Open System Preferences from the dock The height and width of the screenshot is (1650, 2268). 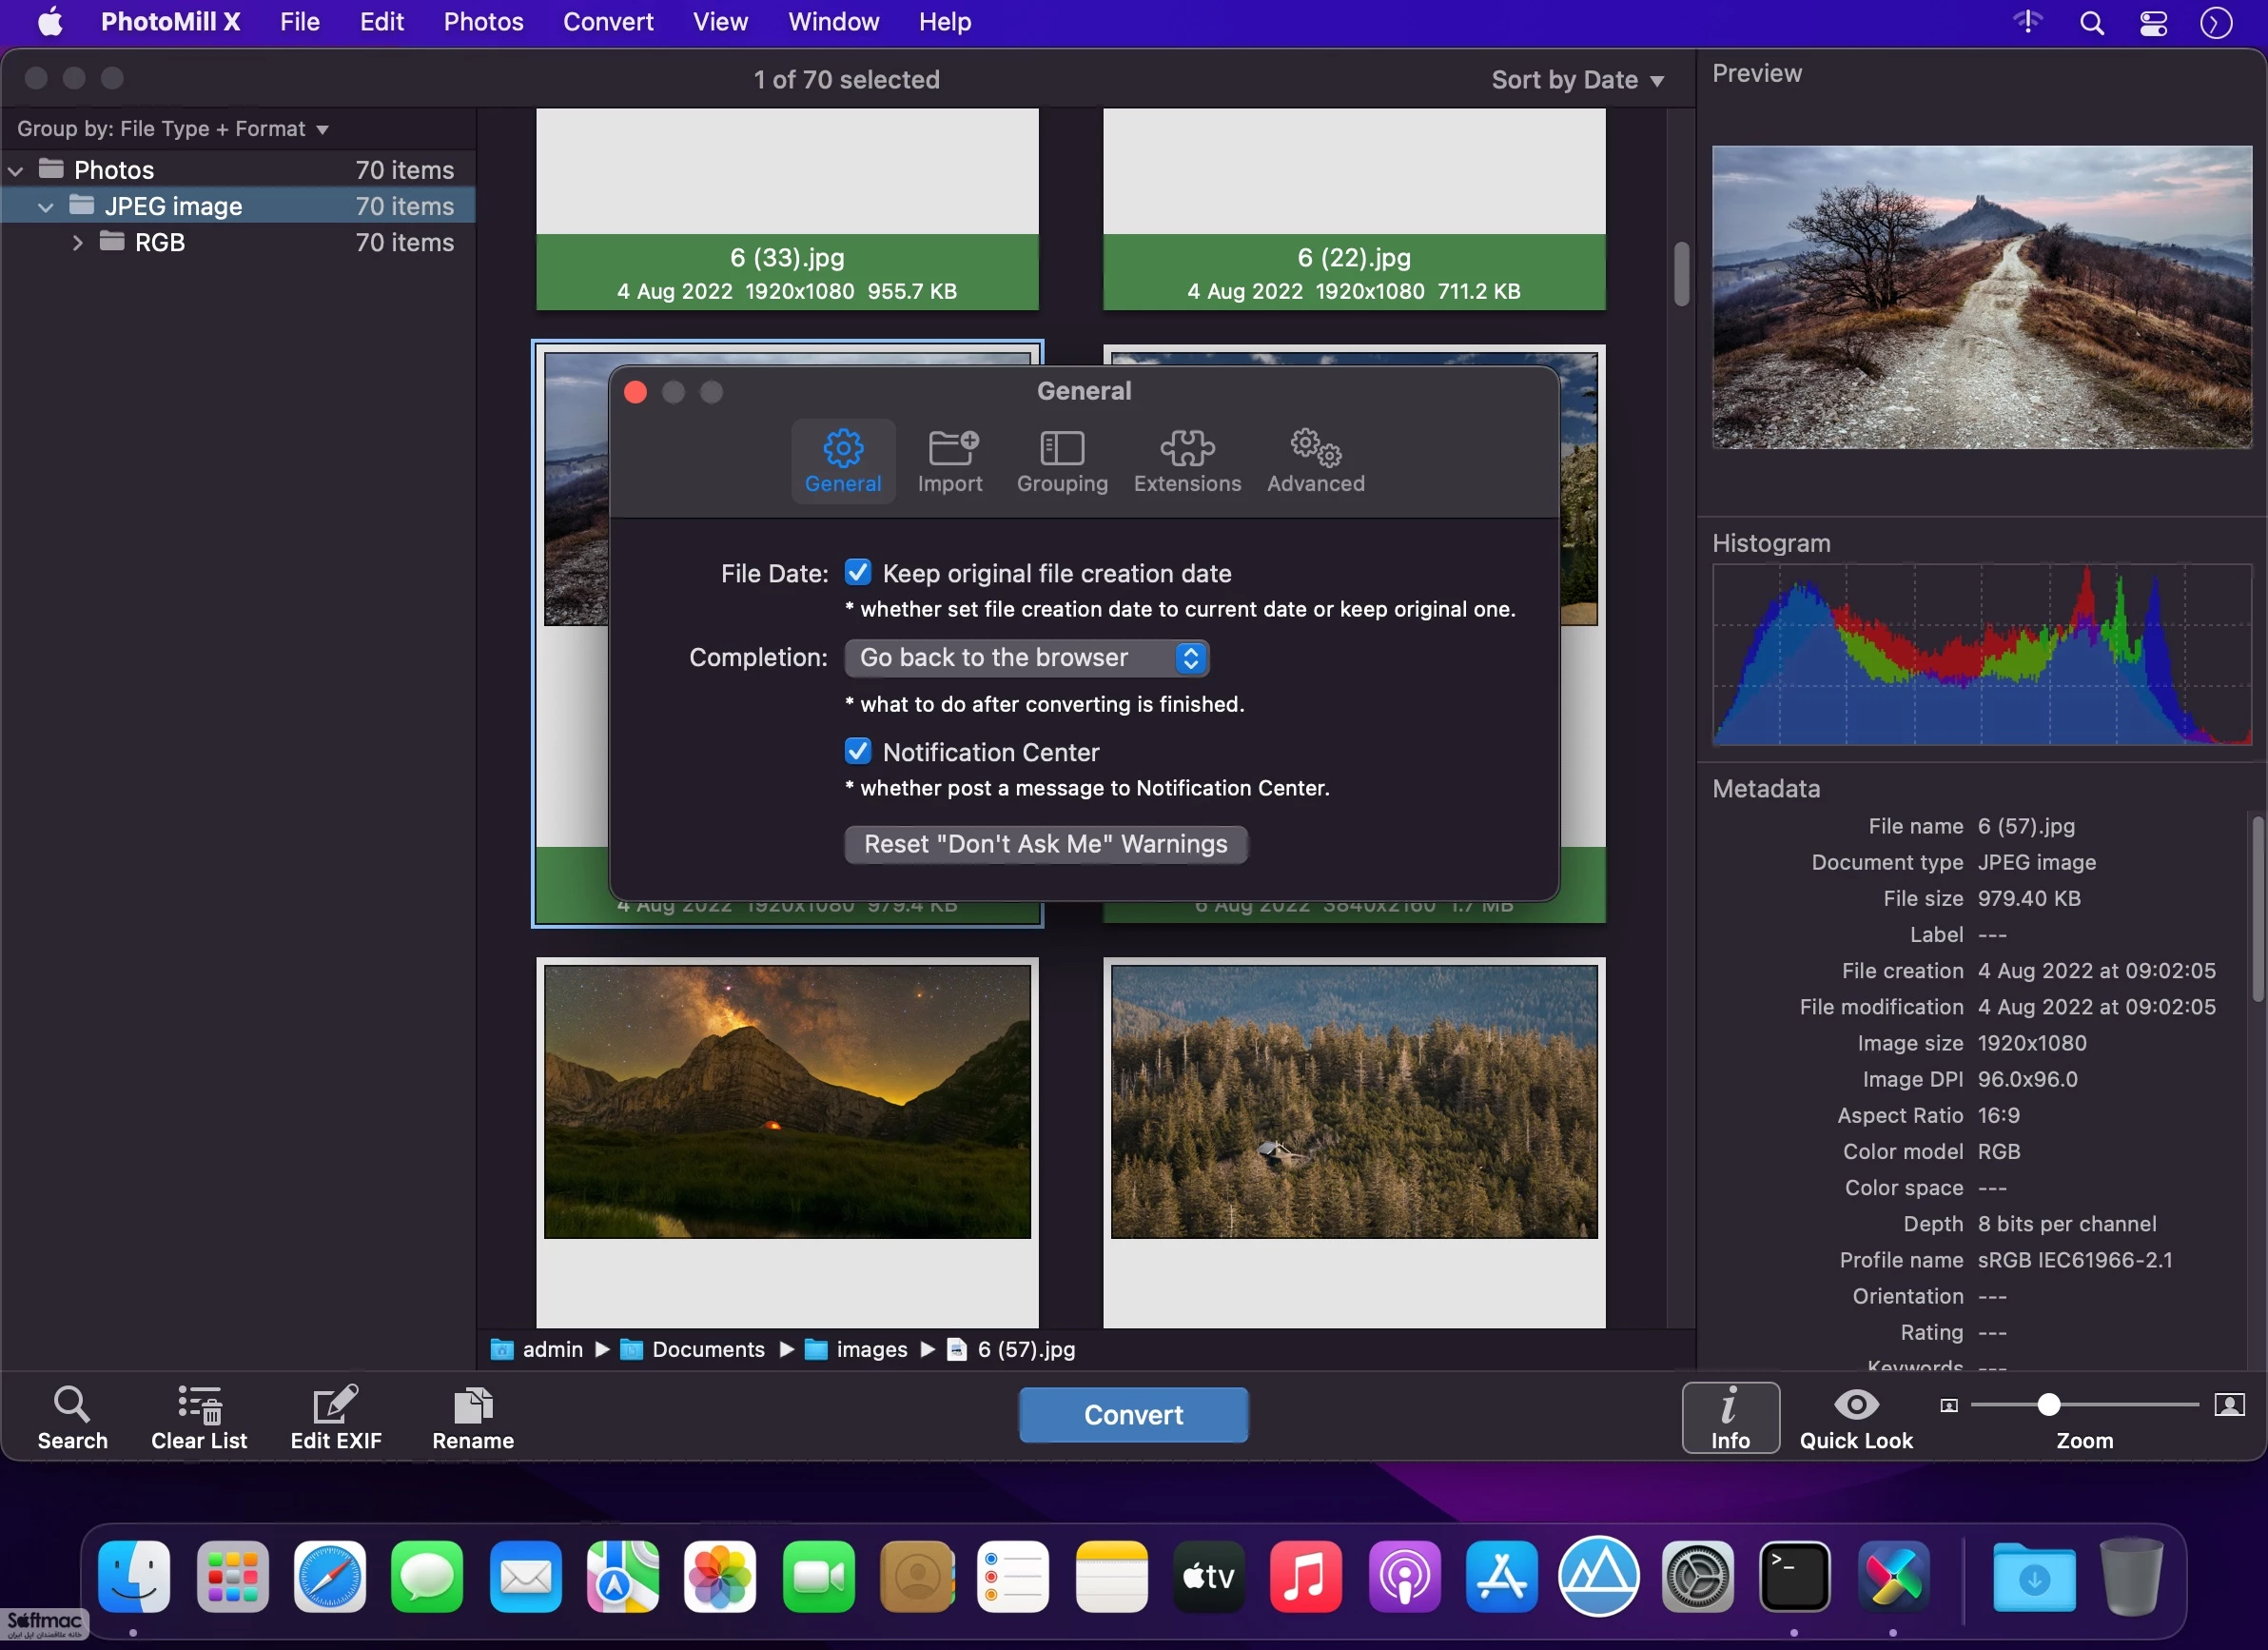(x=1697, y=1577)
